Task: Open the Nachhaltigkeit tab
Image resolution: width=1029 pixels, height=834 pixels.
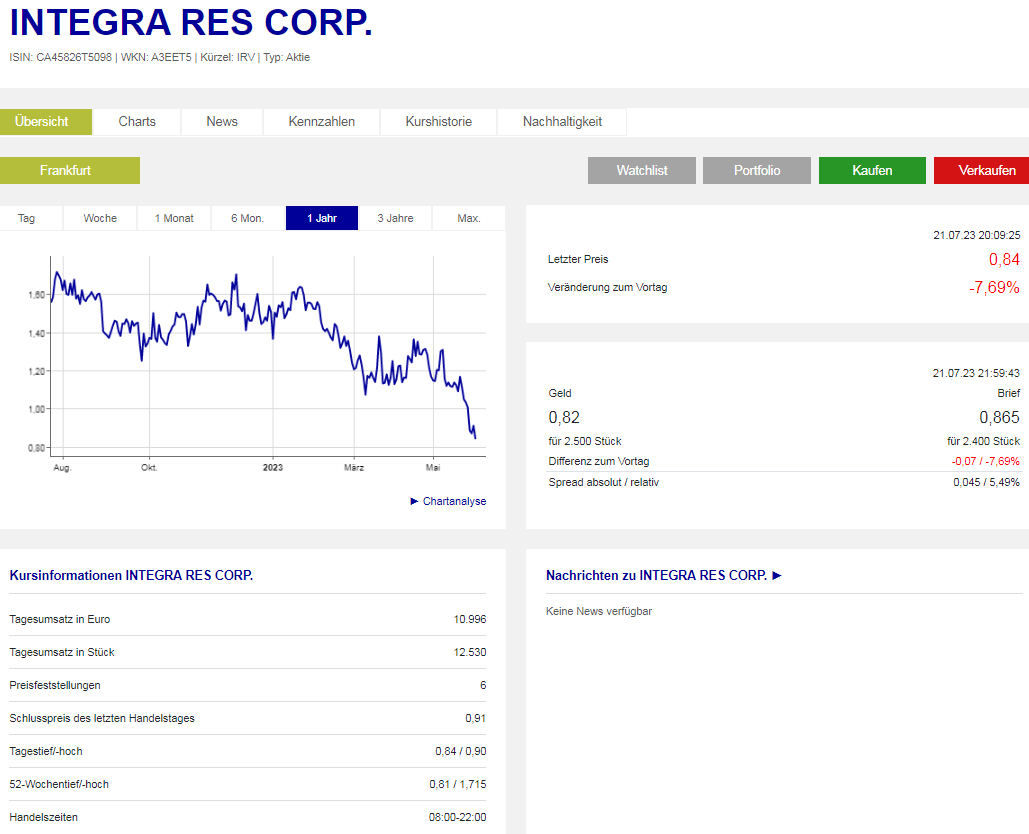Action: click(x=562, y=121)
